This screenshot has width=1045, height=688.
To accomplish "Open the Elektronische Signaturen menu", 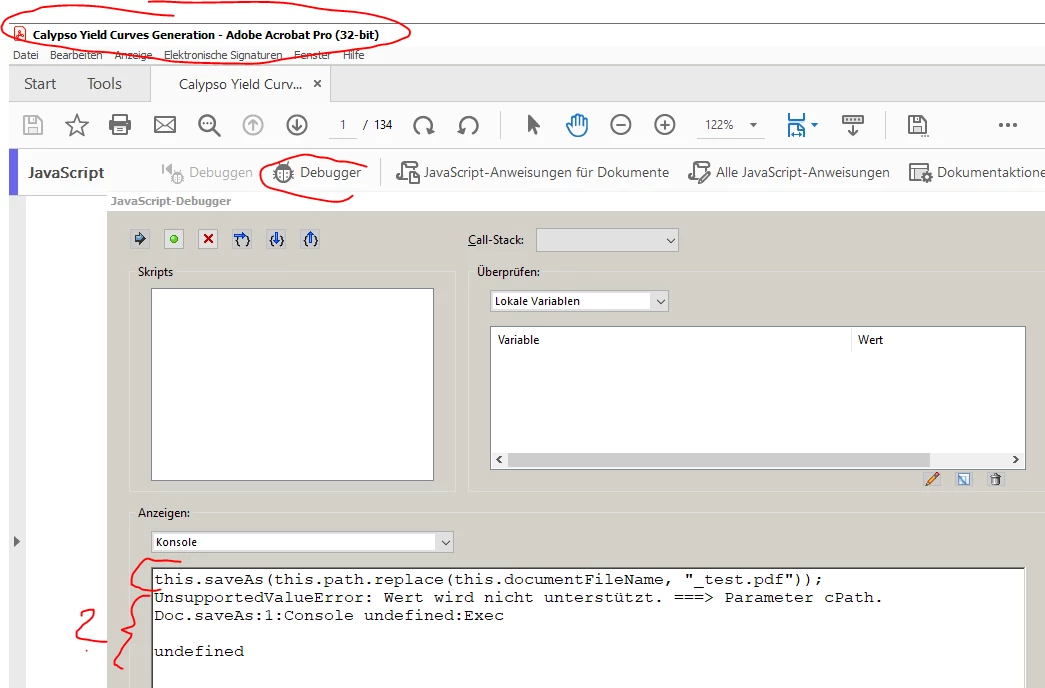I will tap(223, 55).
